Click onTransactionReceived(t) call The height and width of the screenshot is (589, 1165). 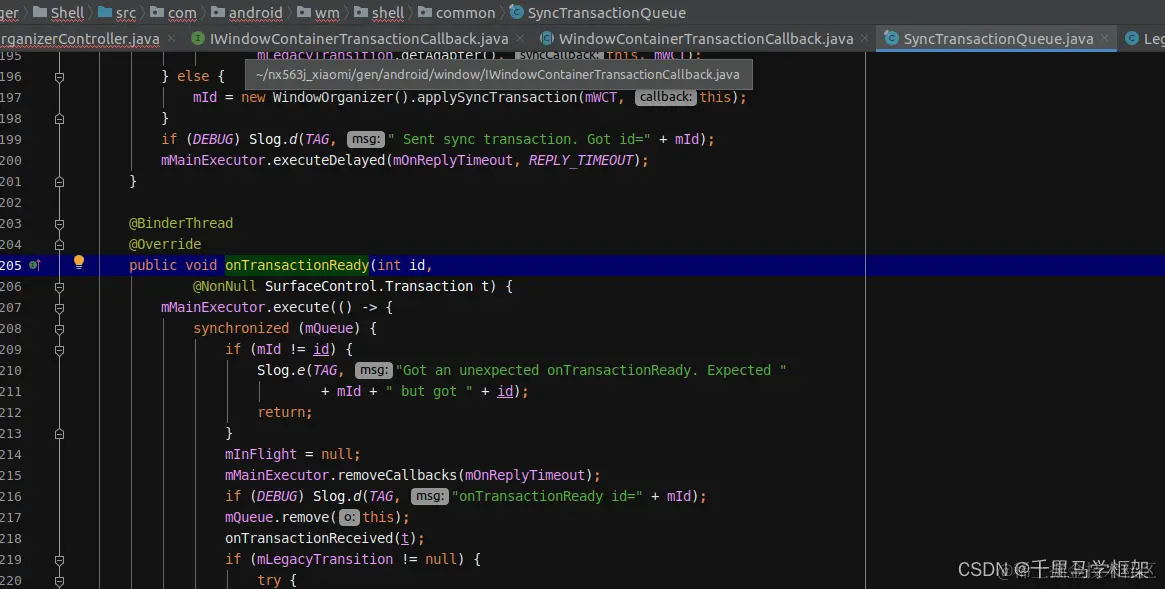click(x=325, y=538)
